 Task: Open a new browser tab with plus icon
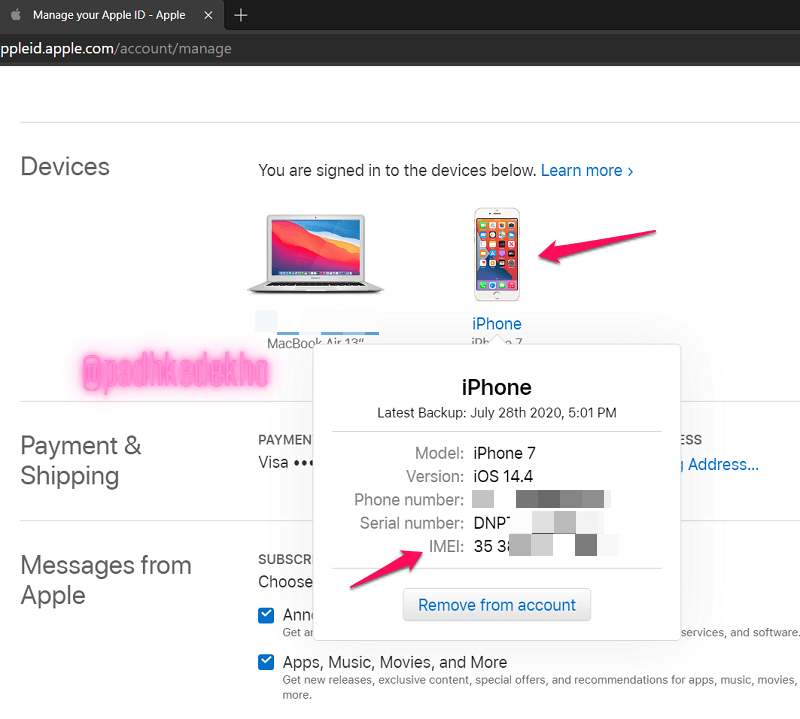pyautogui.click(x=241, y=15)
